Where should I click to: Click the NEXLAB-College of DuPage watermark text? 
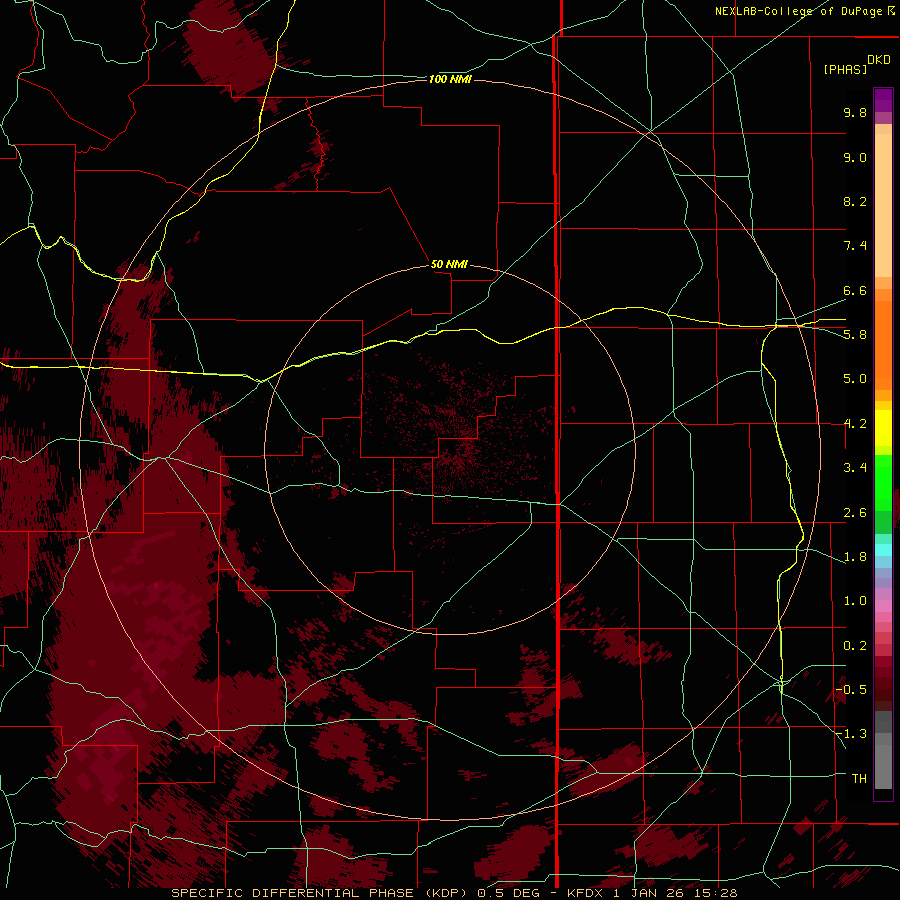click(x=805, y=11)
